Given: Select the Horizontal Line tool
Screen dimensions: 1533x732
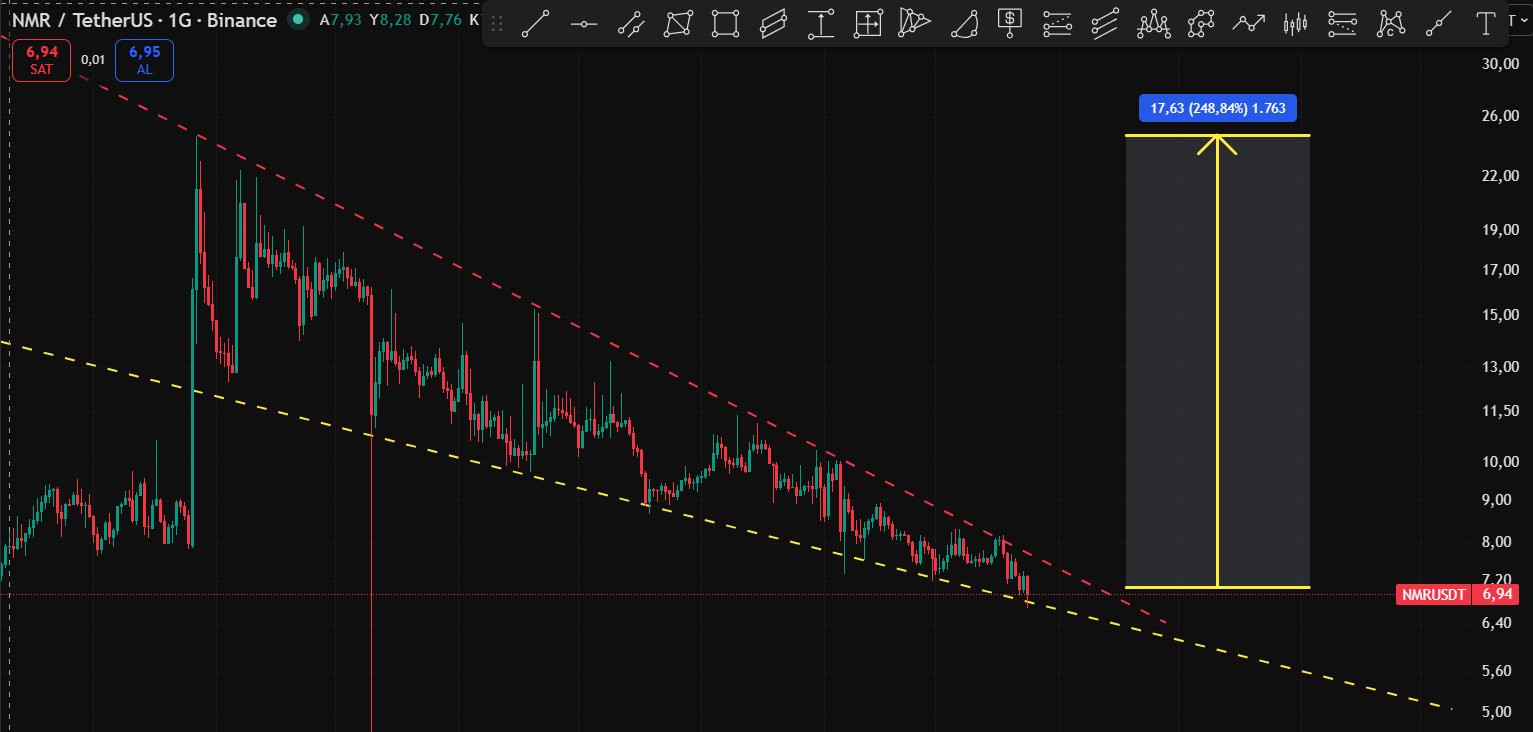Looking at the screenshot, I should (584, 23).
